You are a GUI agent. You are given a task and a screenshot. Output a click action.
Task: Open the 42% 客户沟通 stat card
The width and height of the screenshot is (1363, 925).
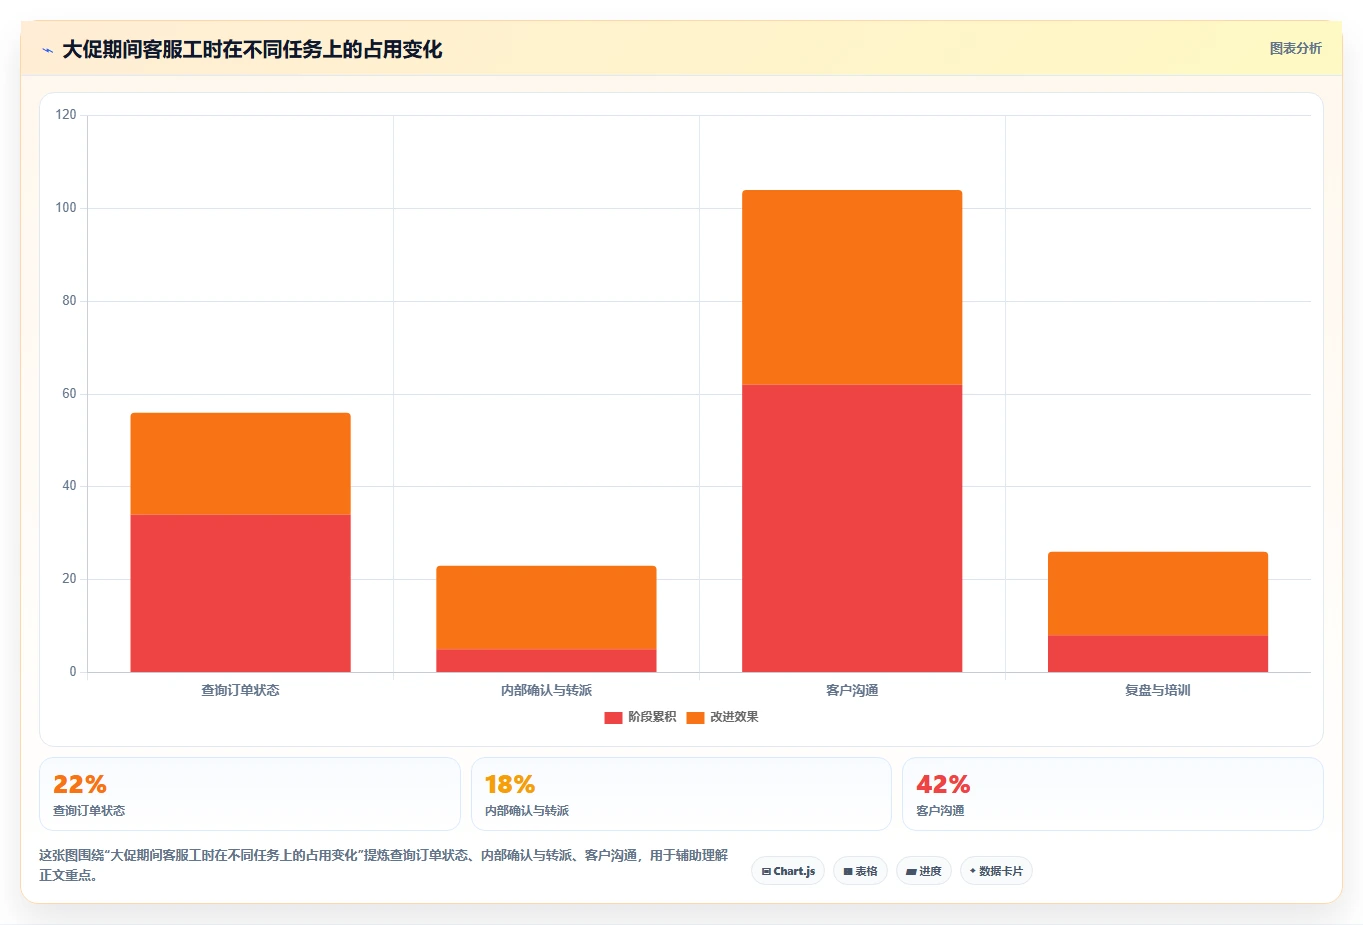[1113, 794]
